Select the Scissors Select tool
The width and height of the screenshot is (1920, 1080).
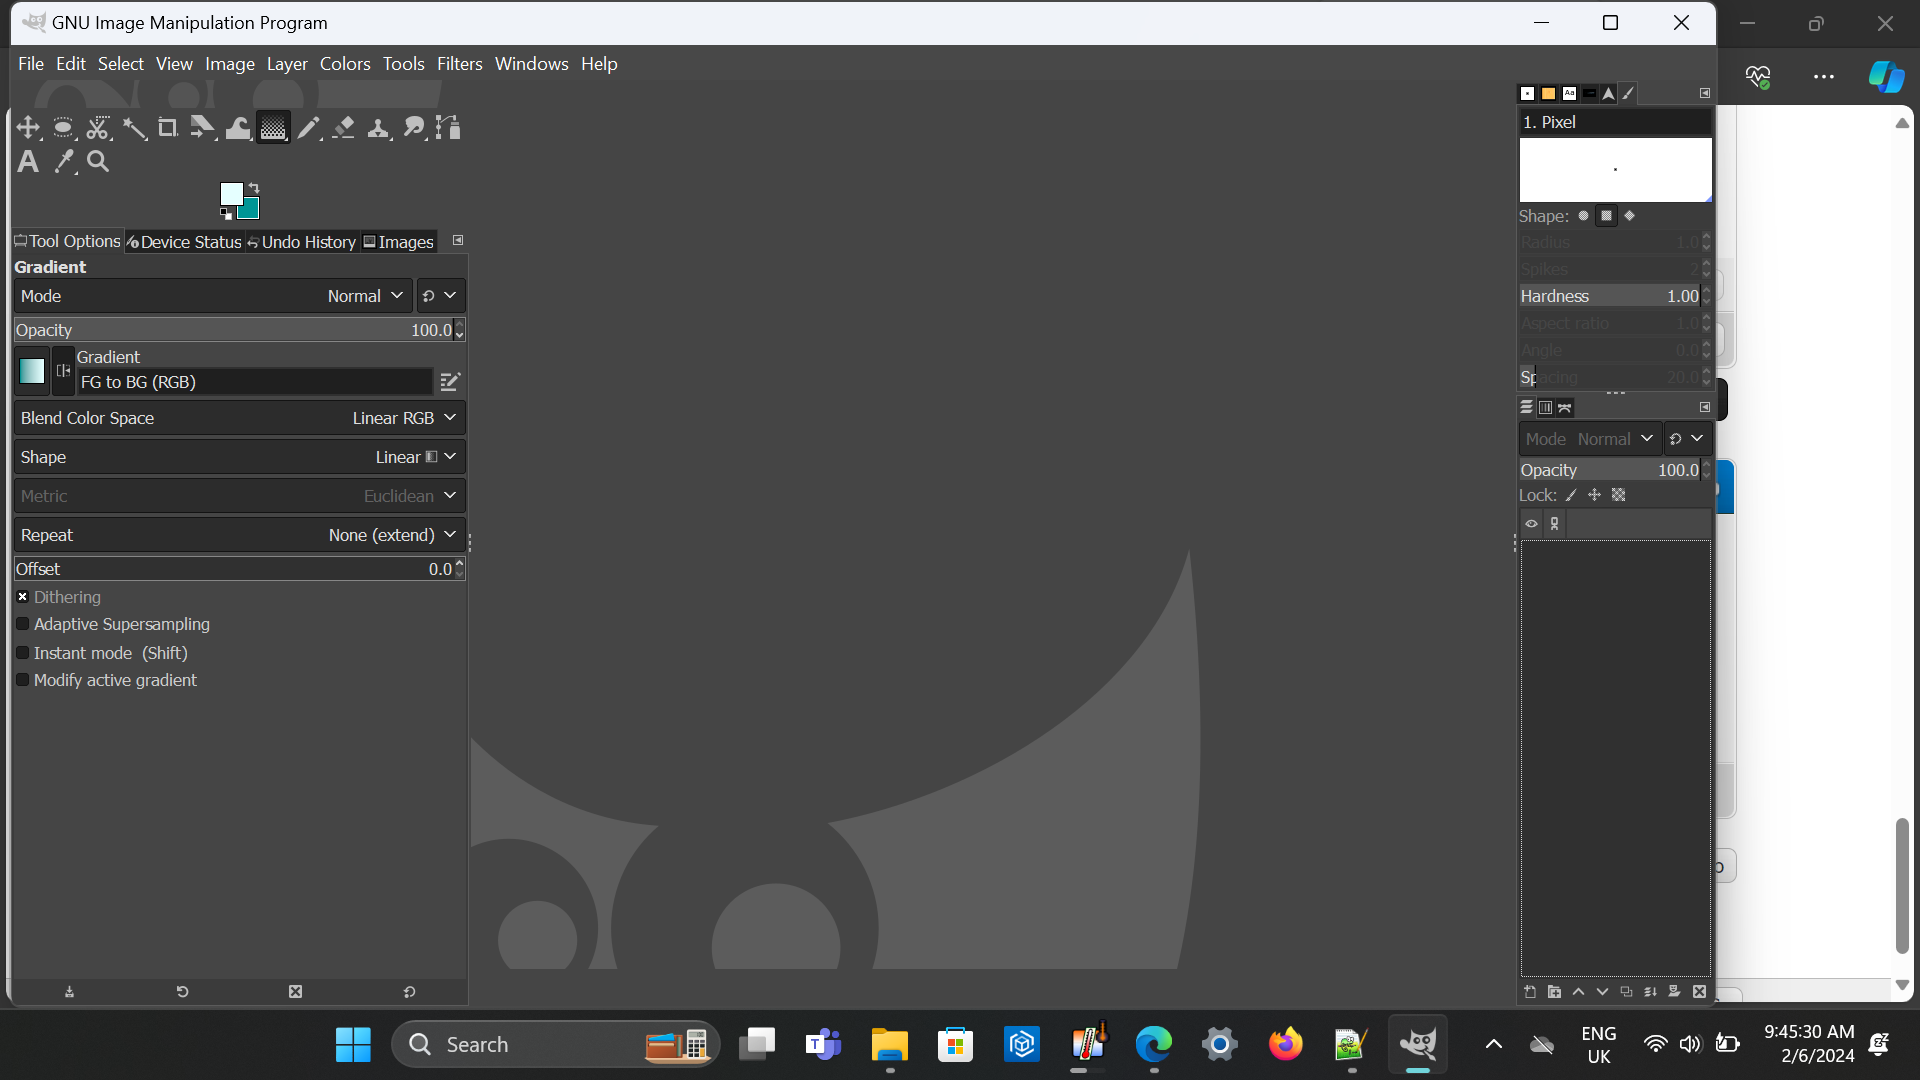98,128
